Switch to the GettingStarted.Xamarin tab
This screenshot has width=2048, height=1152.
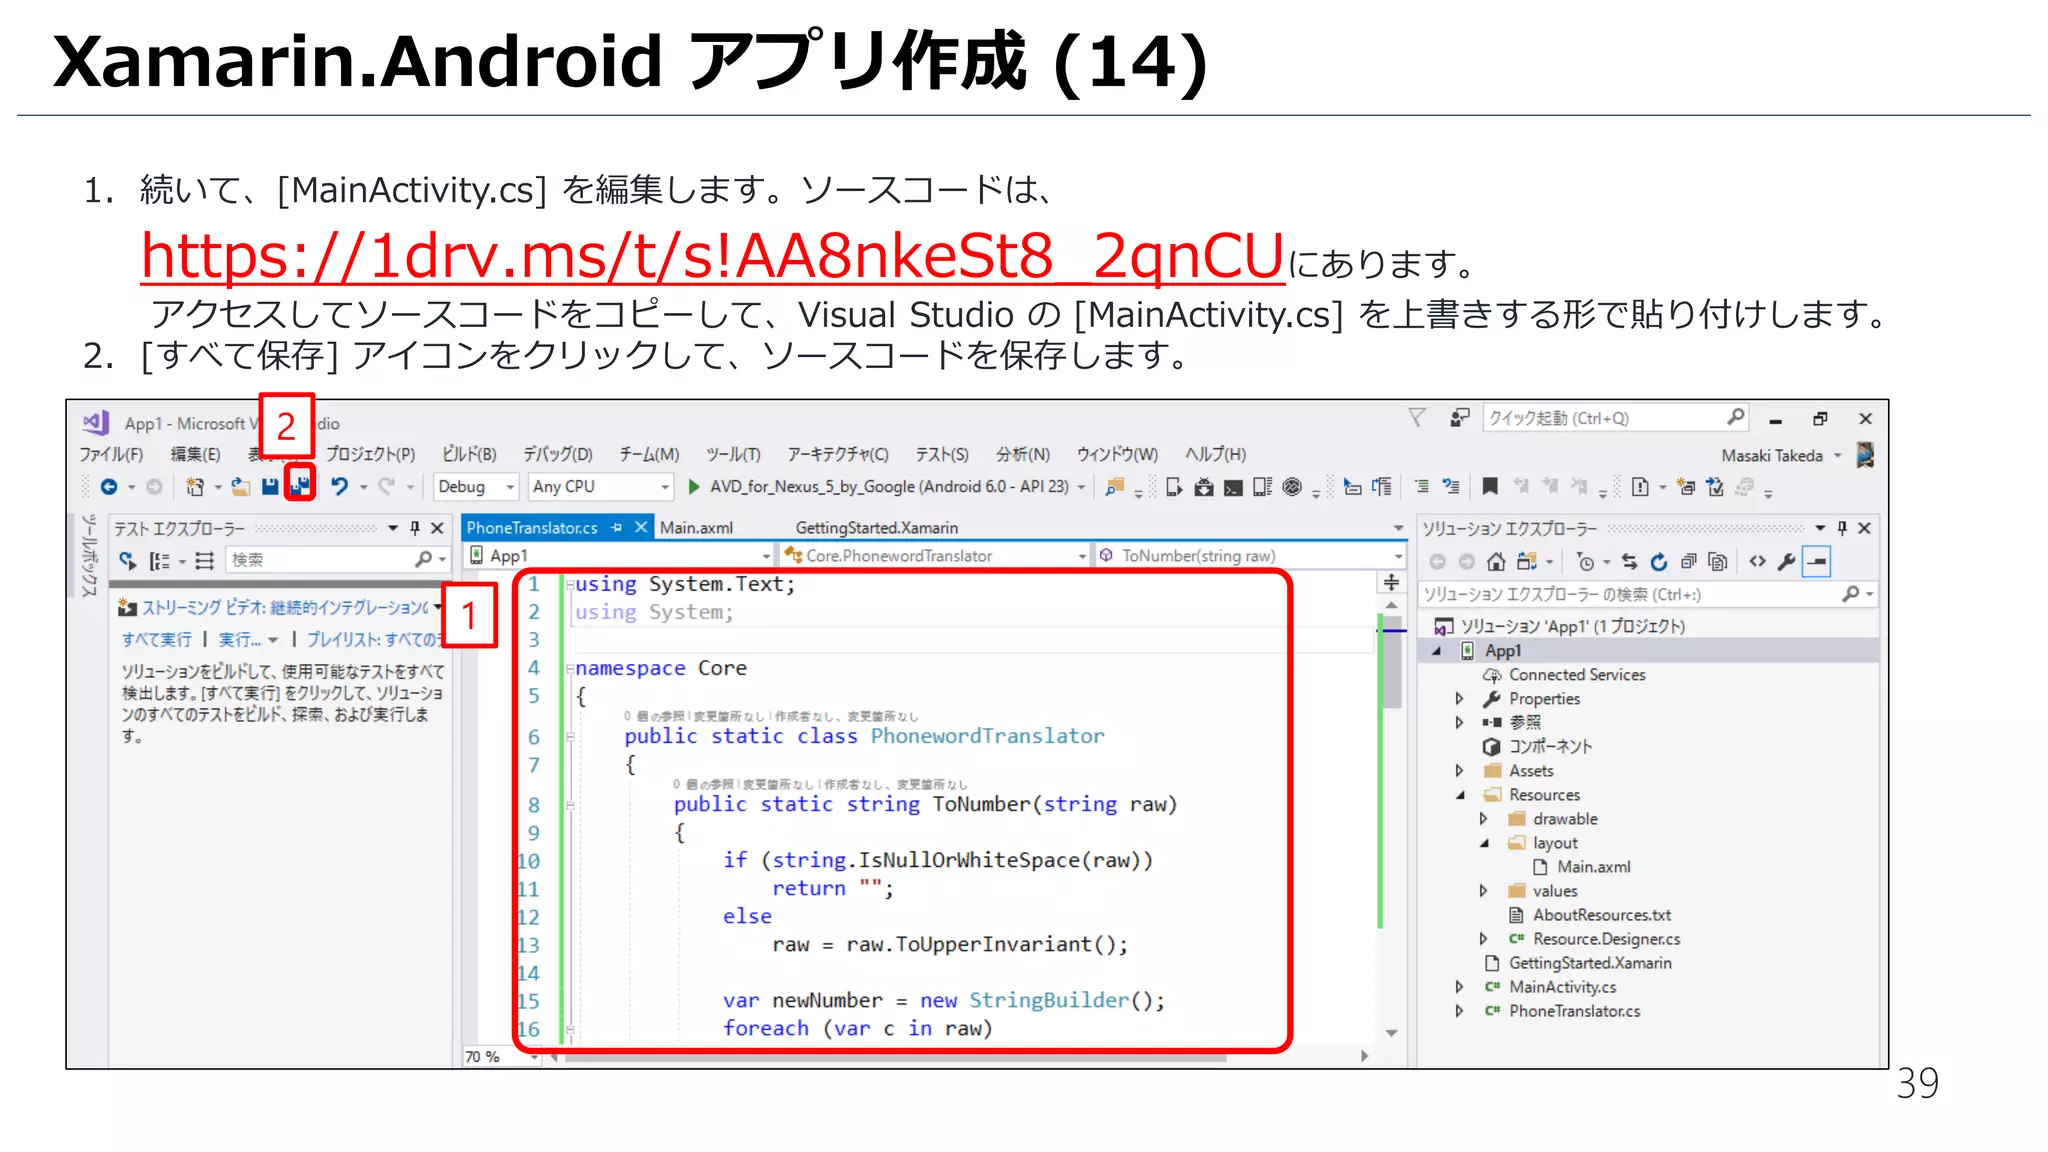(877, 528)
